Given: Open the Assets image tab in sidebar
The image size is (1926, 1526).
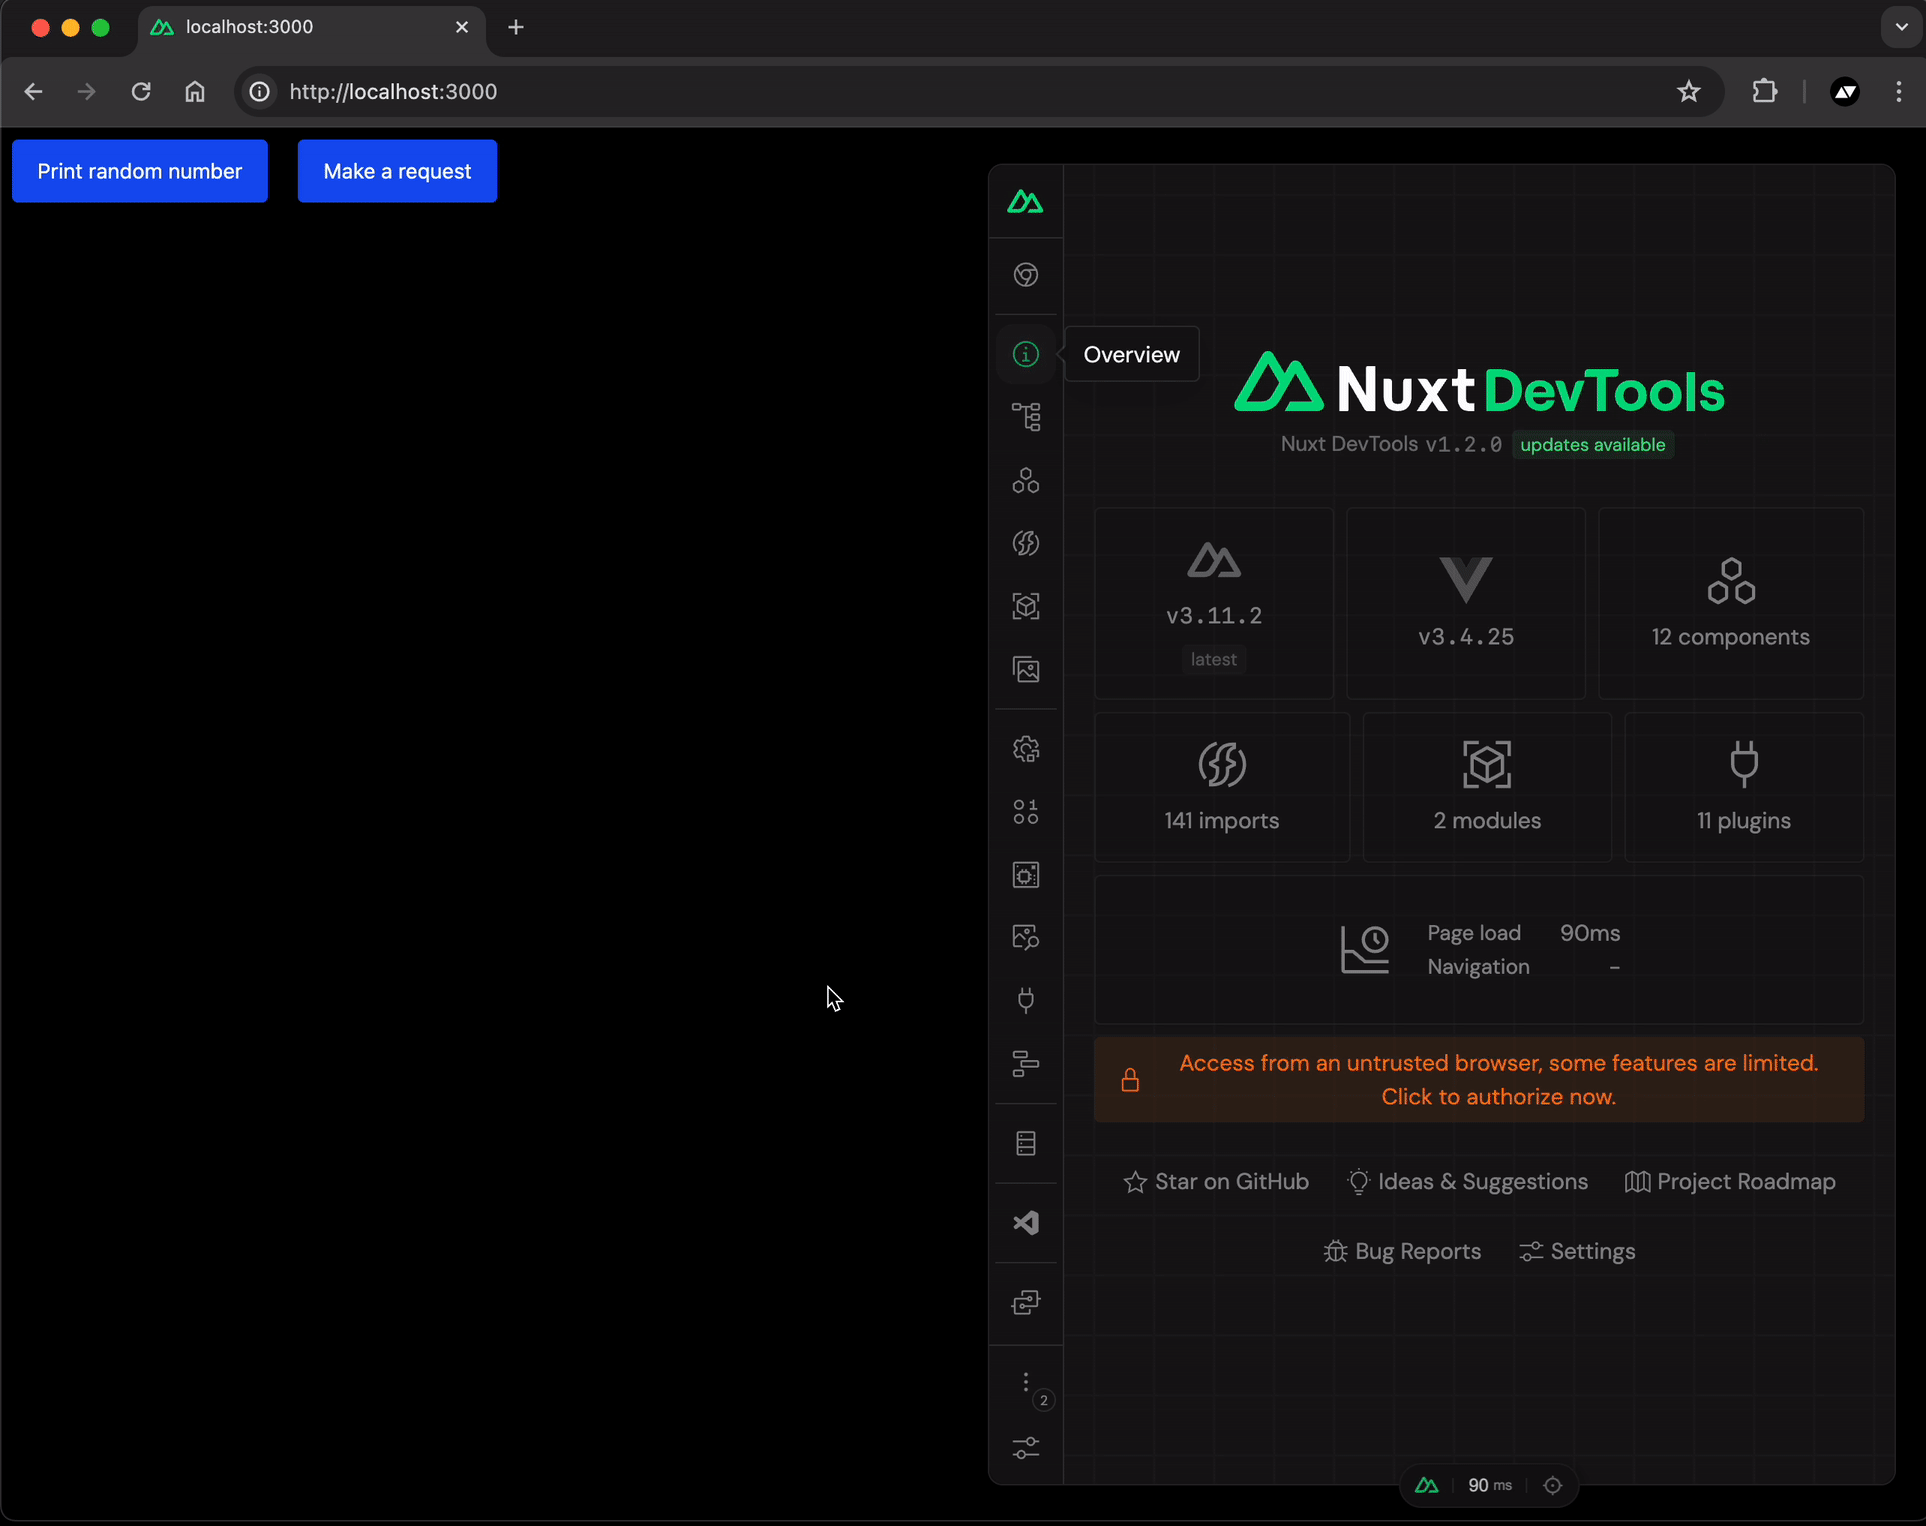Looking at the screenshot, I should [x=1026, y=670].
